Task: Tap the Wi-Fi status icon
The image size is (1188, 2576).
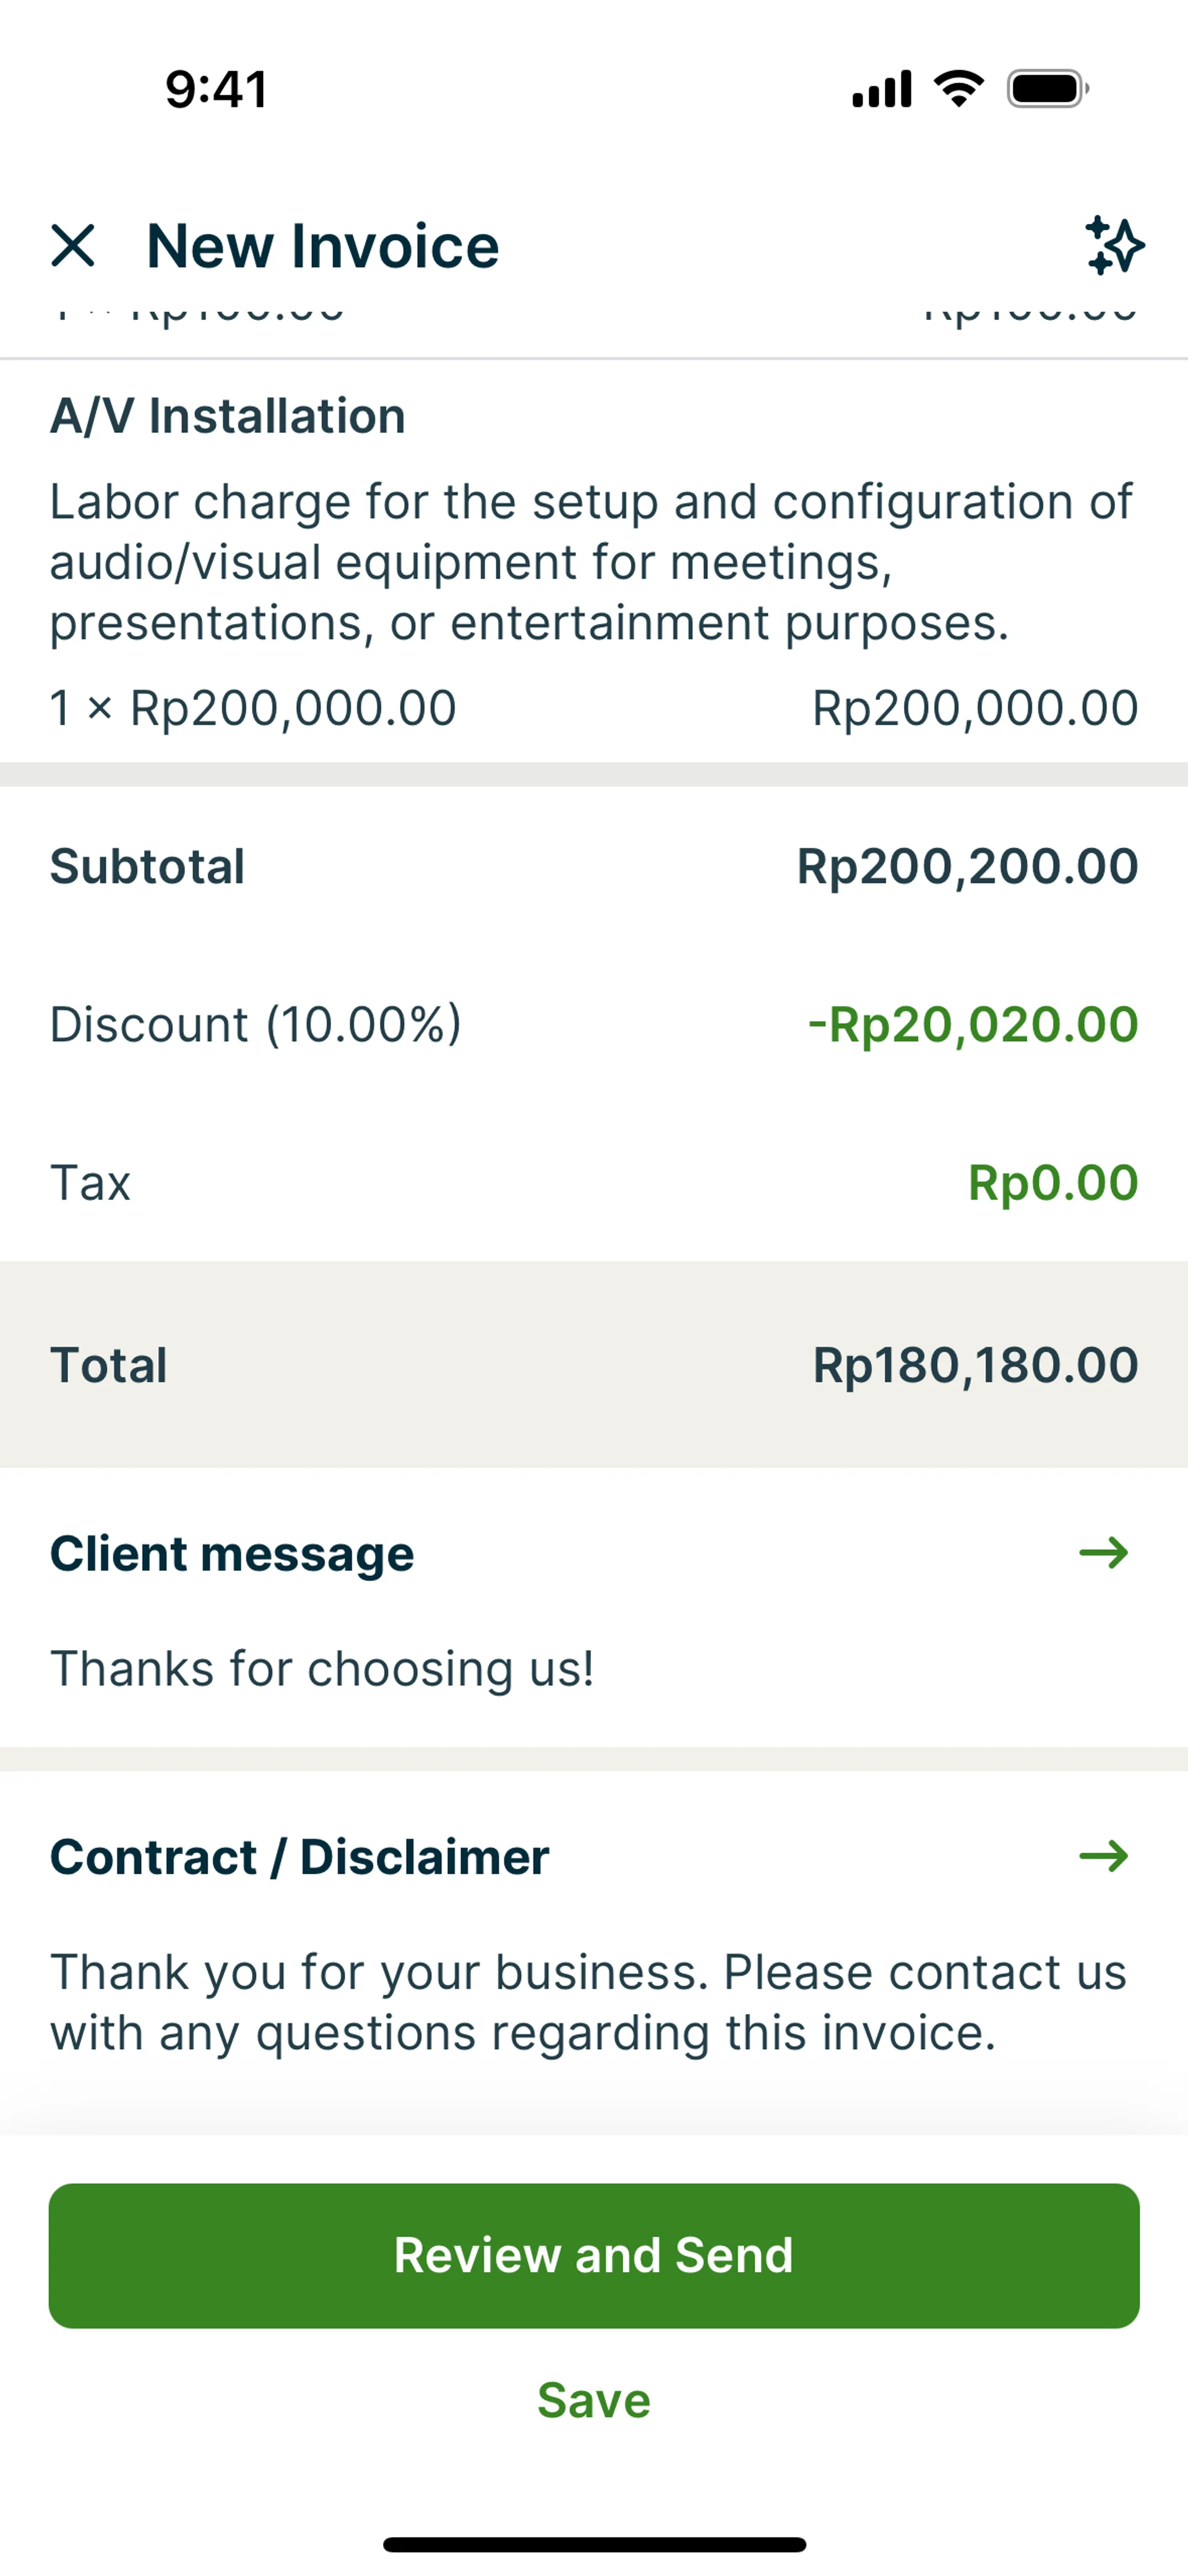Action: pos(959,89)
